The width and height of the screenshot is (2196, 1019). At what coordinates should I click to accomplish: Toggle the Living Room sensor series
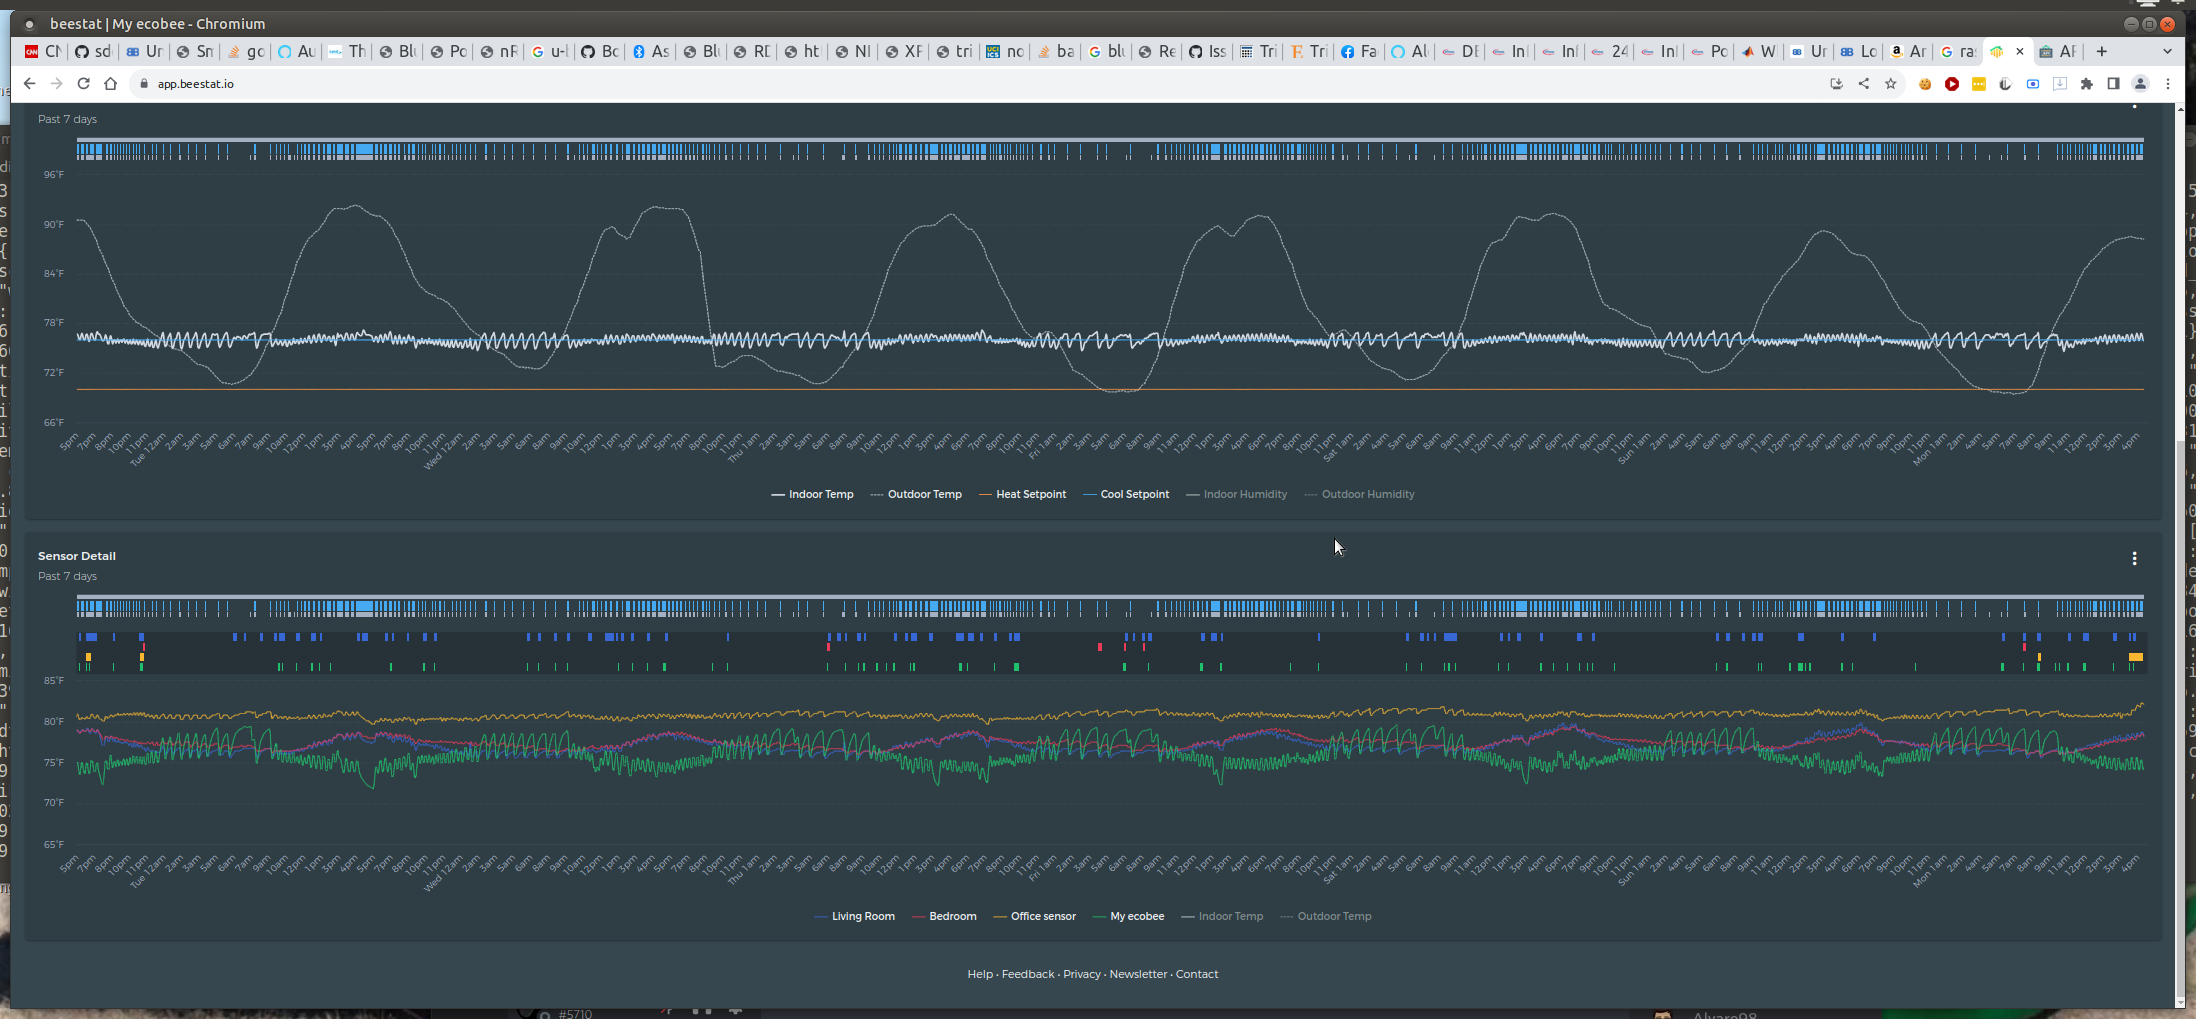tap(862, 916)
